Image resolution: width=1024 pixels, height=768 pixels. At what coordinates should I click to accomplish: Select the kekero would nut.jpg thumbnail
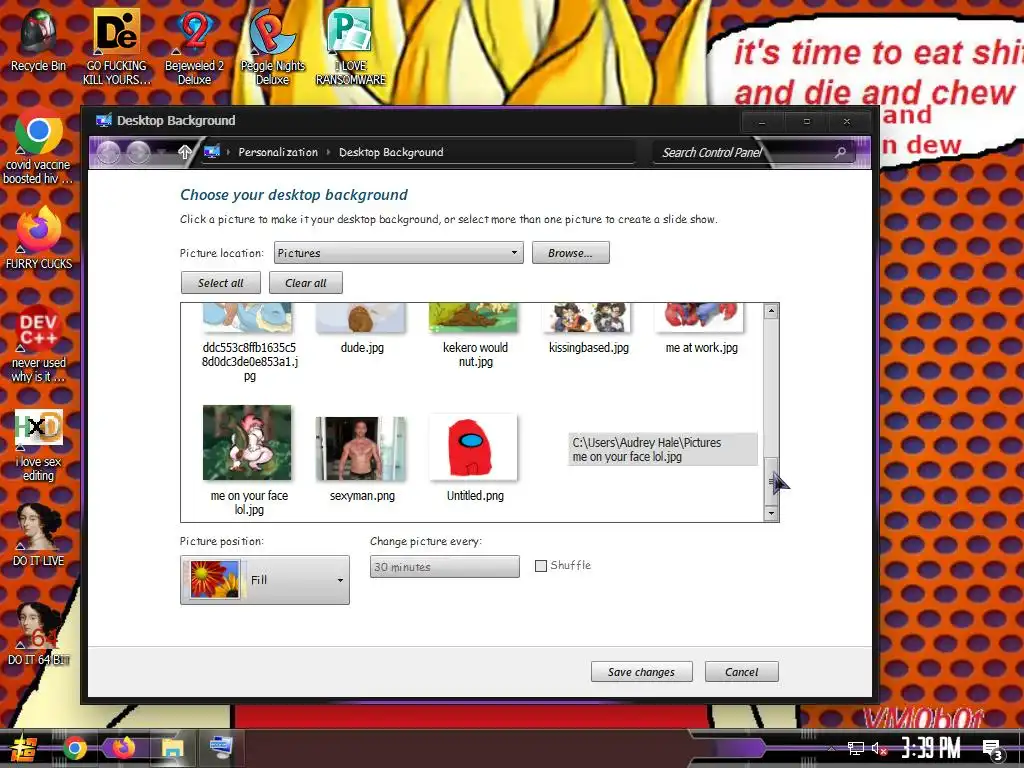pos(473,317)
